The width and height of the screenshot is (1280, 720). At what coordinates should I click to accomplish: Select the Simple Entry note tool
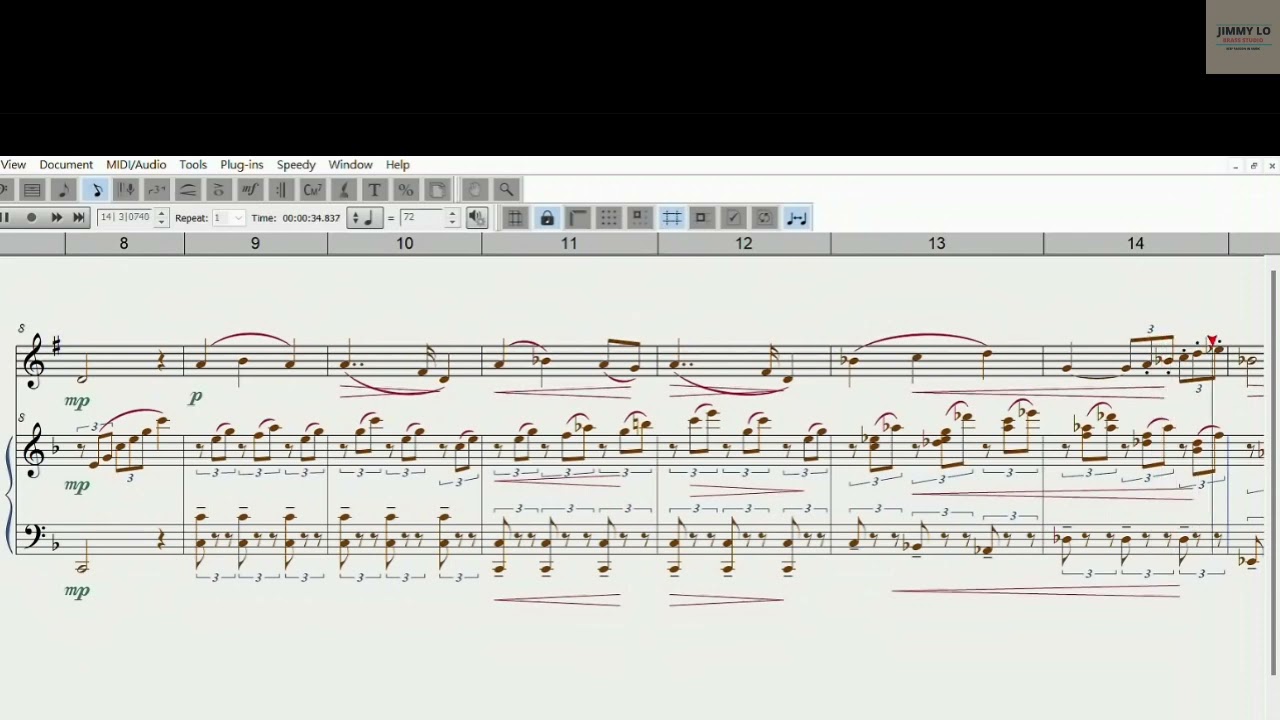coord(64,190)
